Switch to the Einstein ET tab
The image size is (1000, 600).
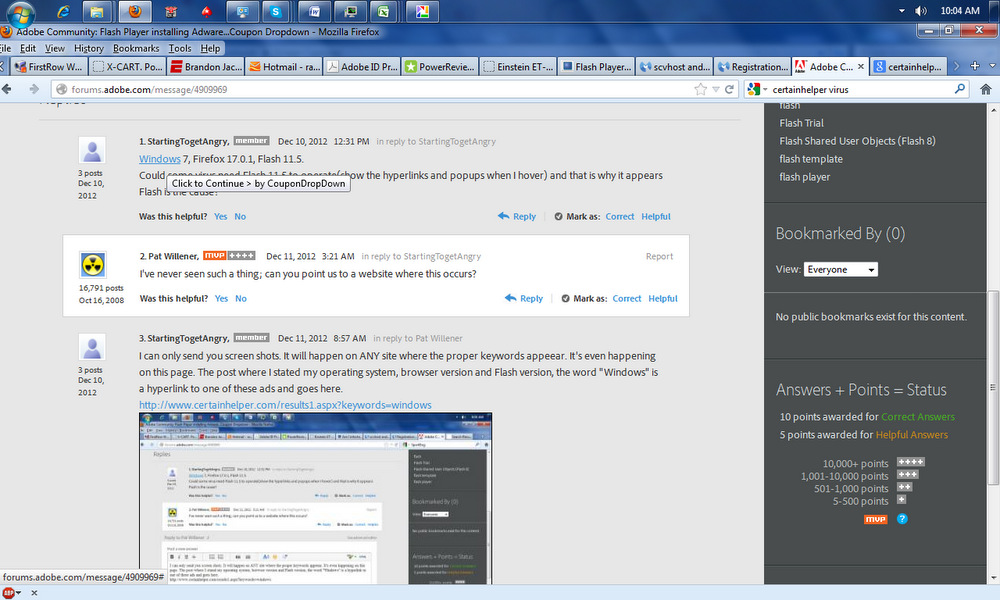pyautogui.click(x=518, y=66)
